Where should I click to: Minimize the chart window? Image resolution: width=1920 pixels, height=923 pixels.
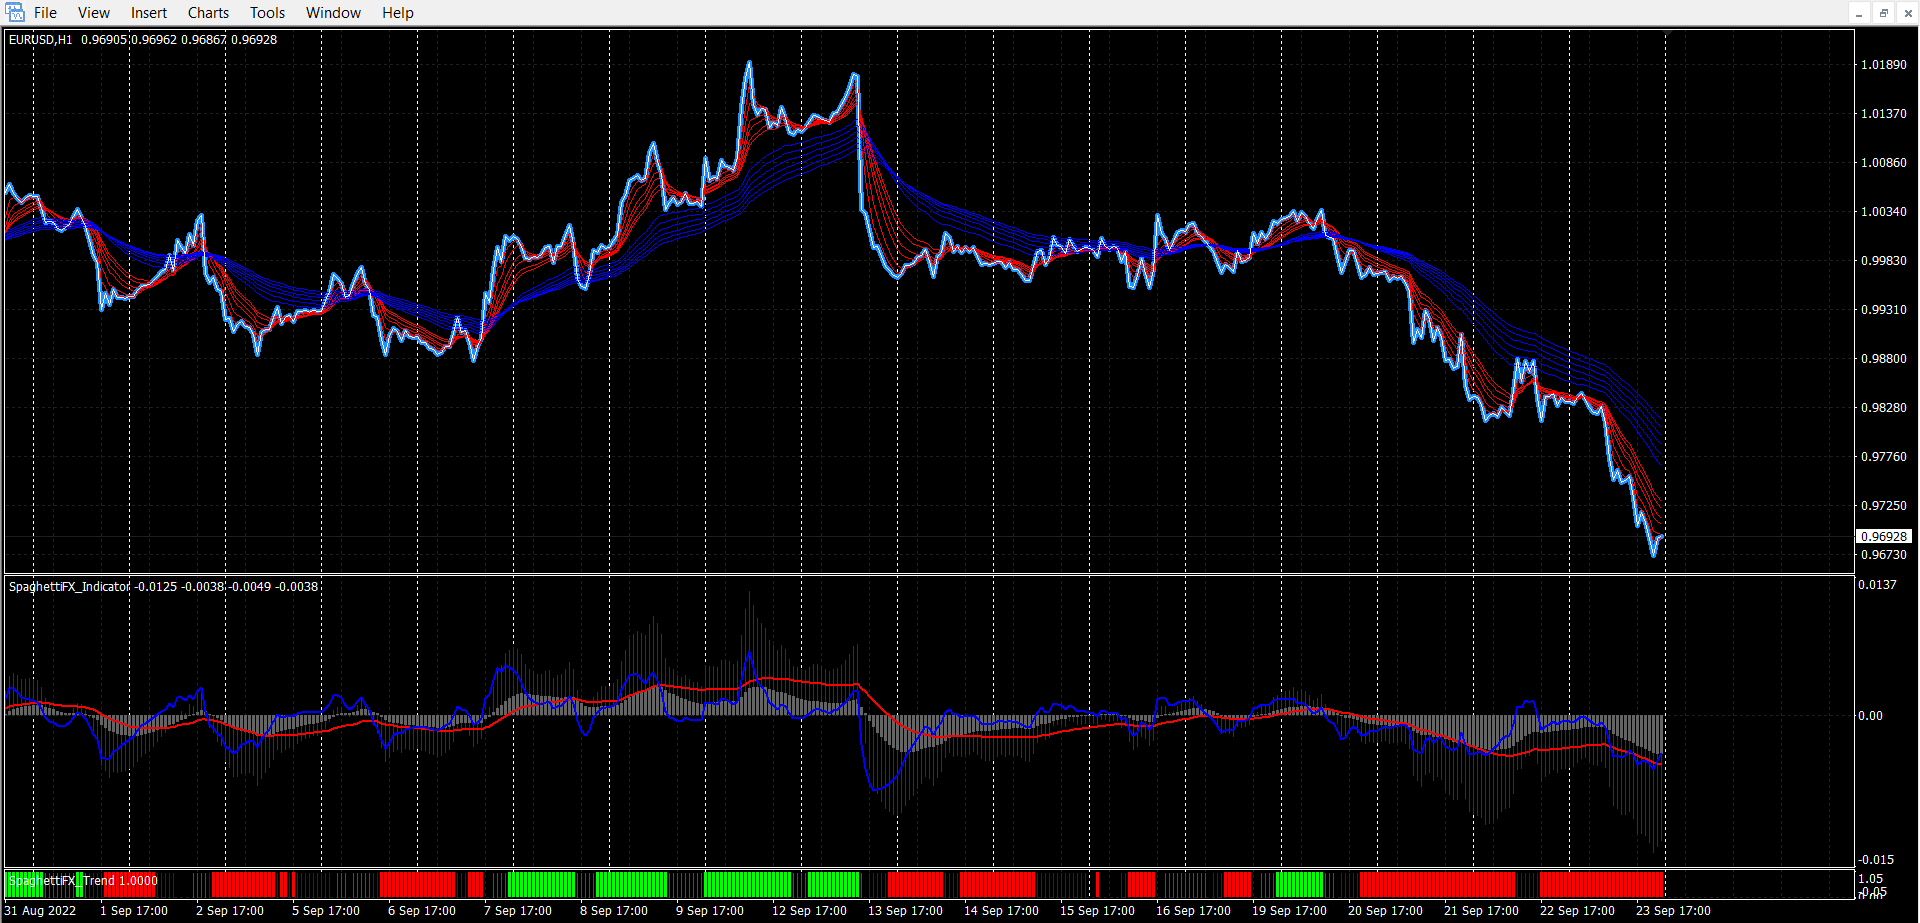coord(1860,13)
